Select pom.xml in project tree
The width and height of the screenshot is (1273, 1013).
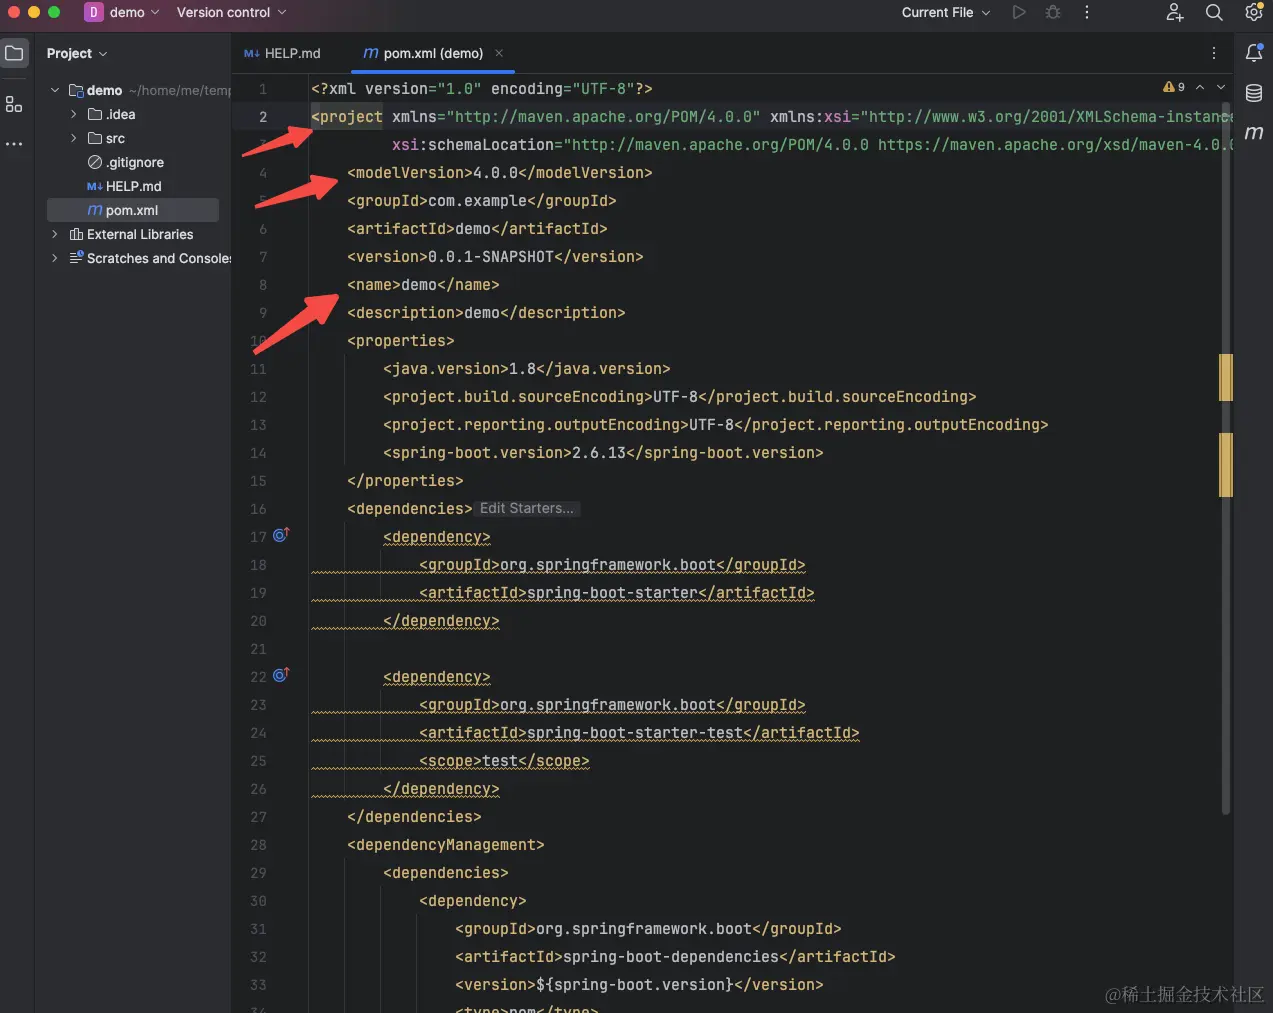(132, 210)
